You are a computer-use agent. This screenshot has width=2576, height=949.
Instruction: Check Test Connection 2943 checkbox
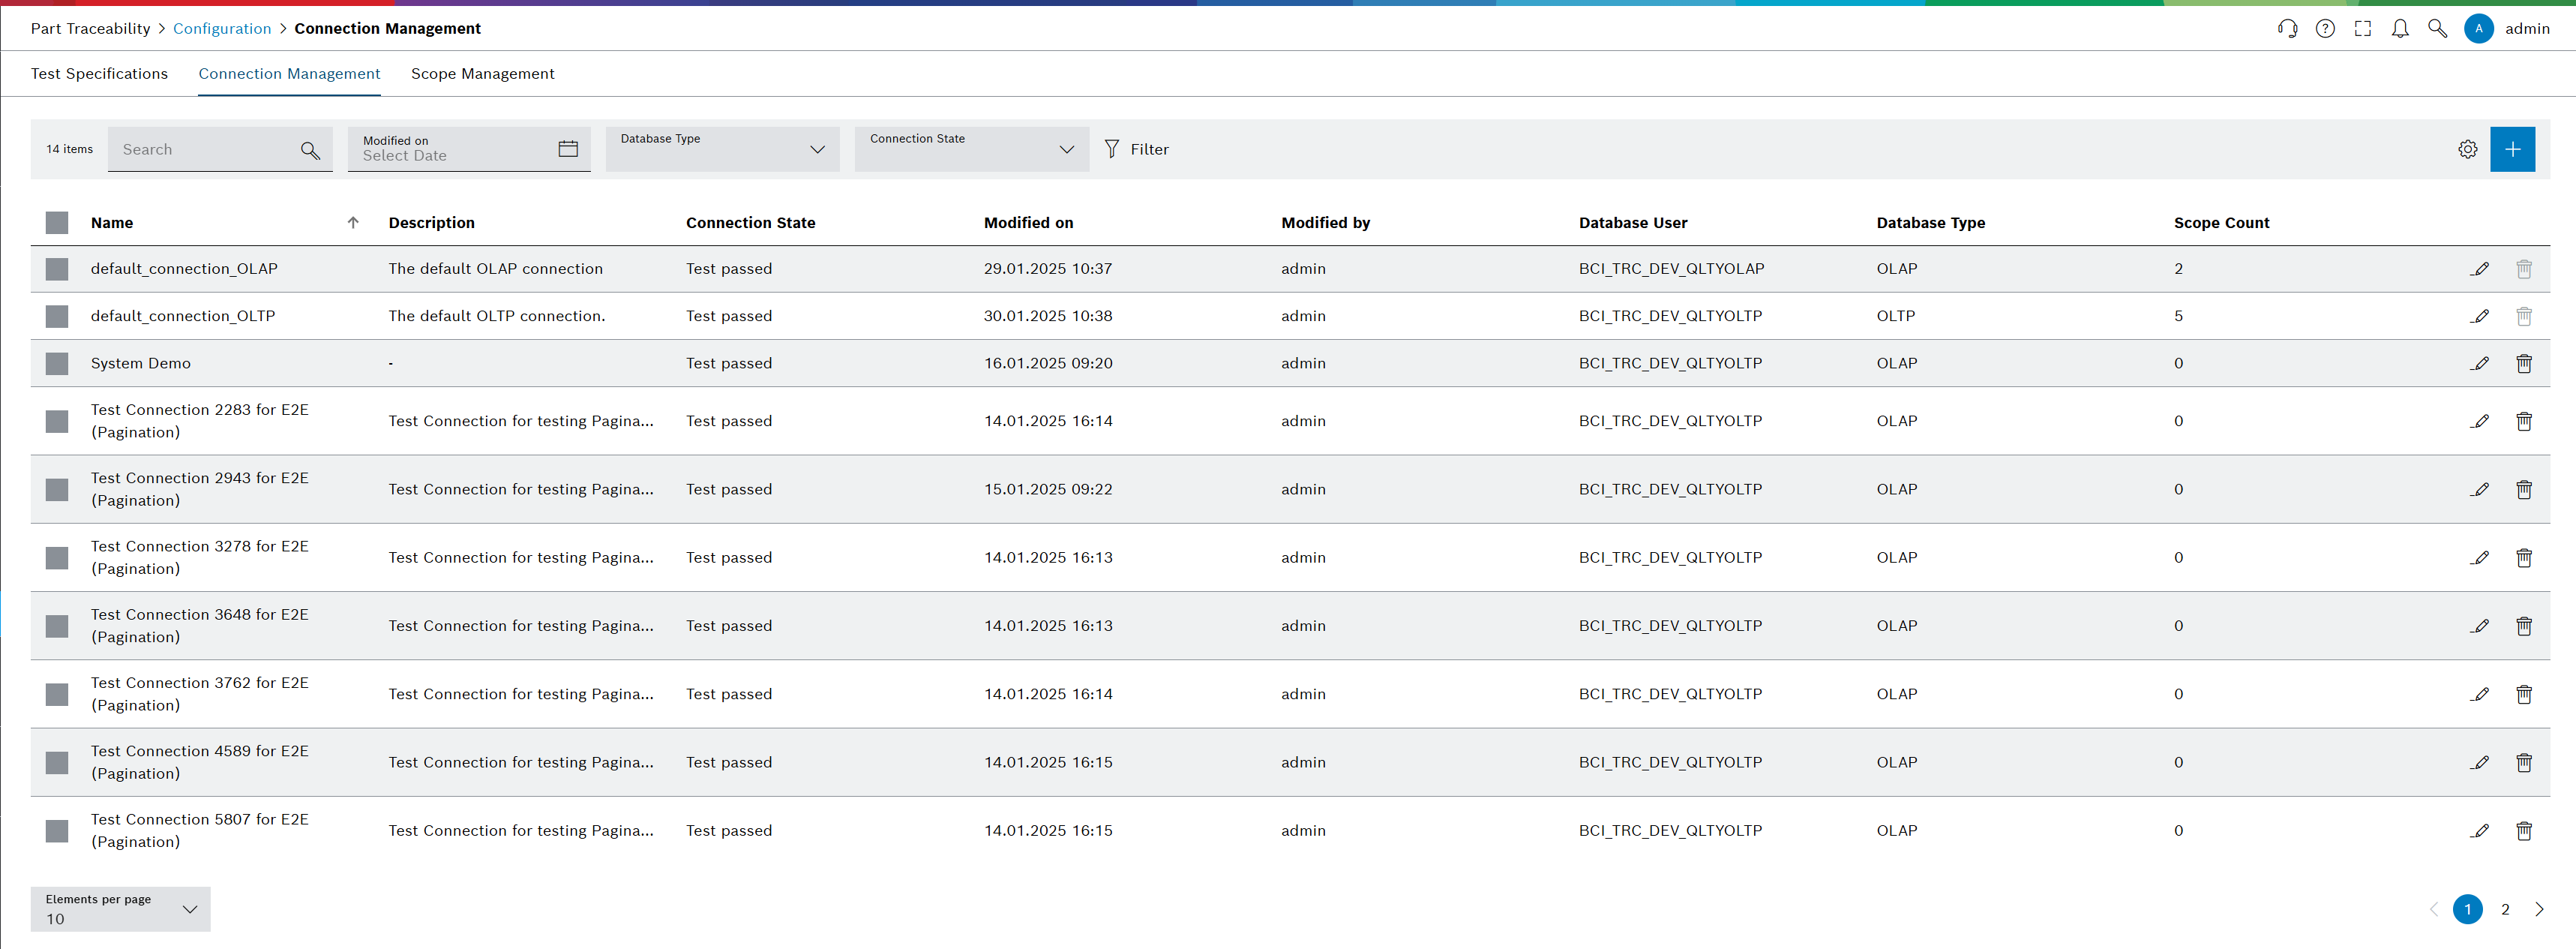point(57,489)
